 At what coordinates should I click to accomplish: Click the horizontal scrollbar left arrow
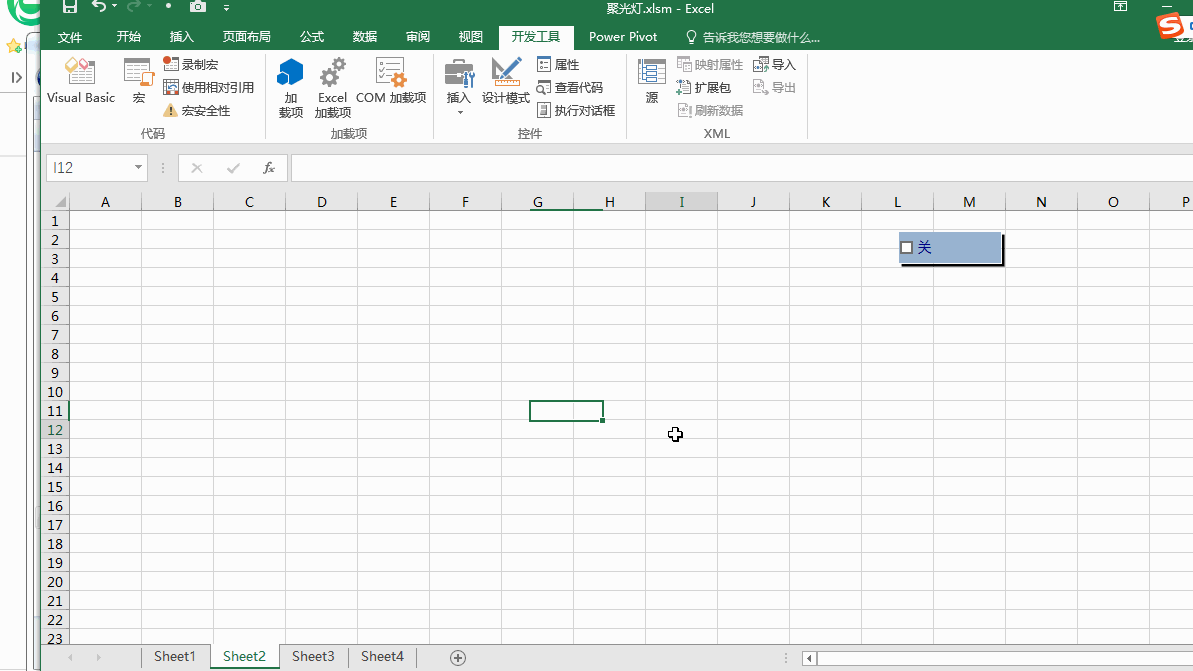pos(810,658)
